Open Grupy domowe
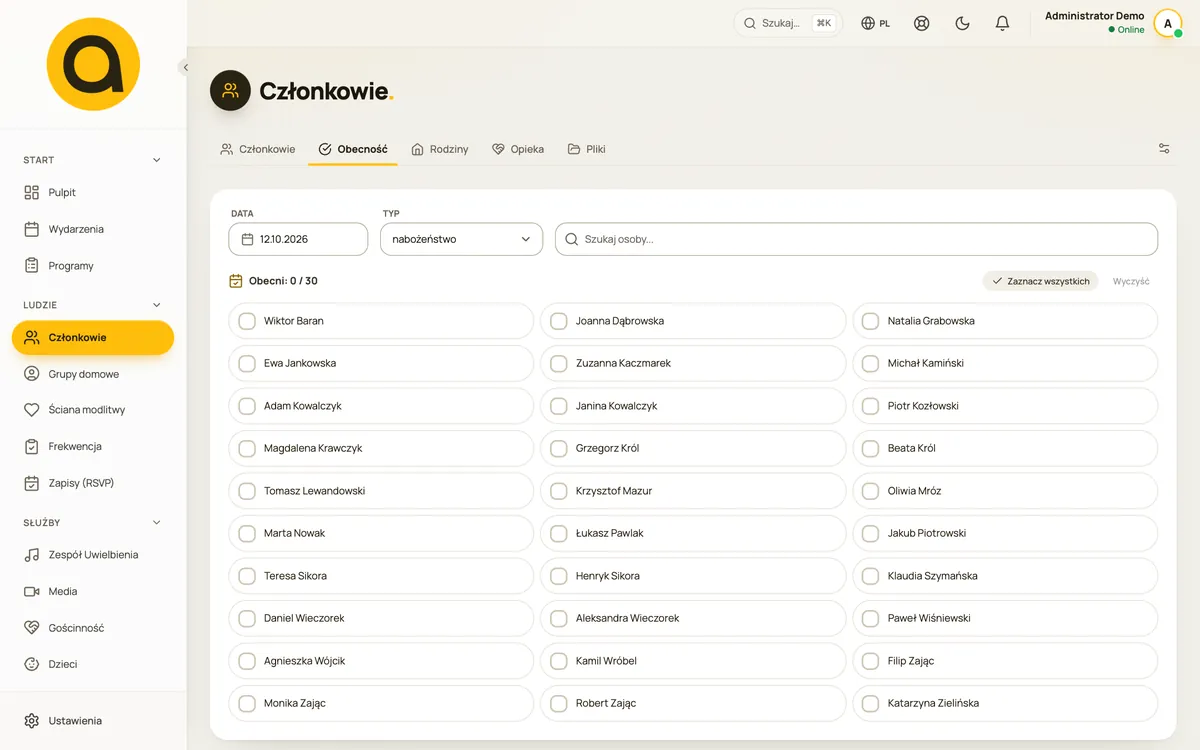1200x750 pixels. [x=93, y=374]
